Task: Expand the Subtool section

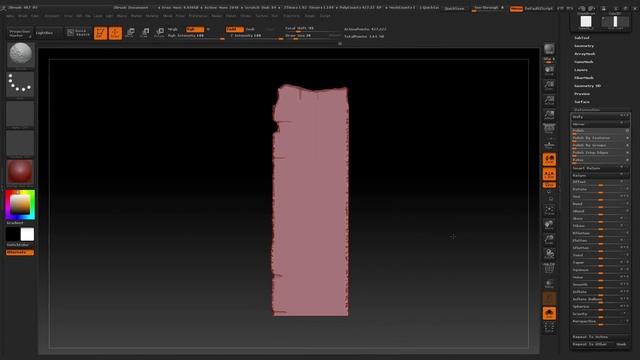Action: pos(582,38)
